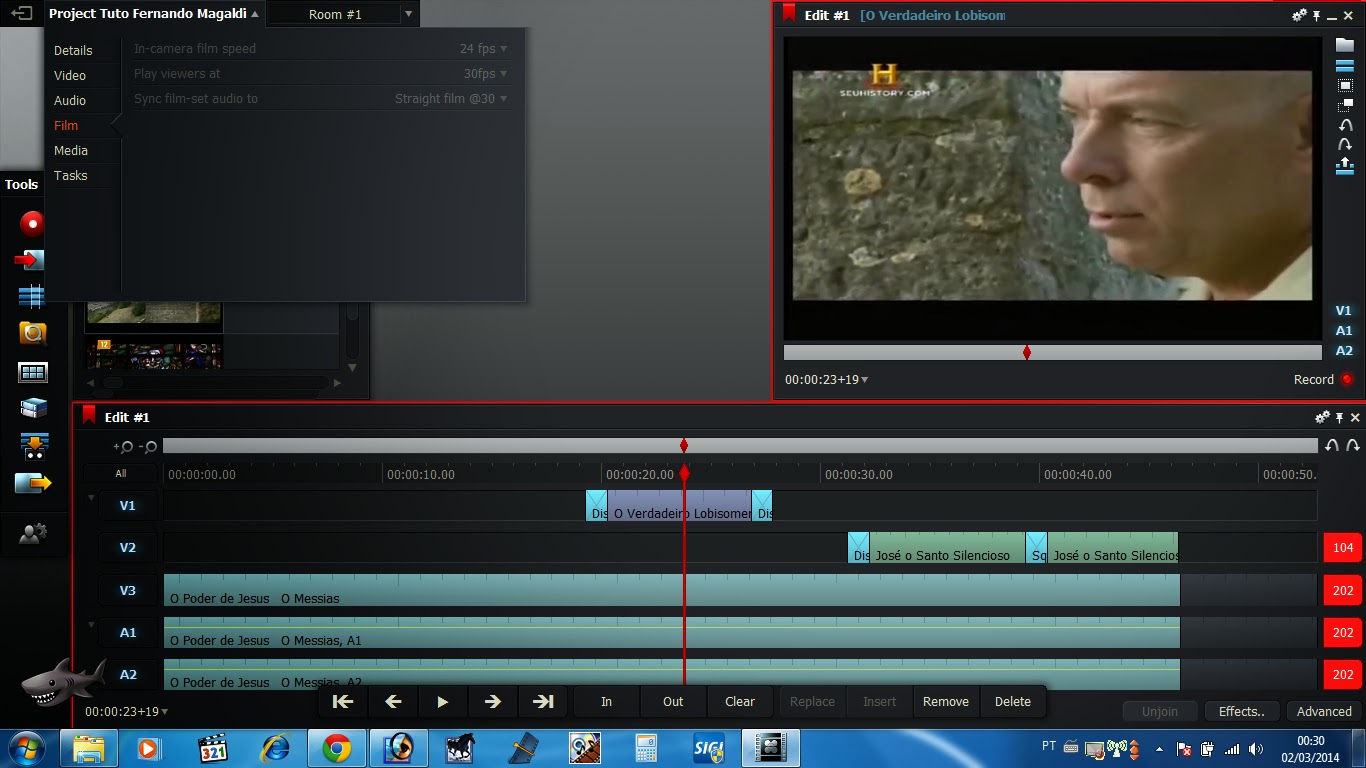Viewport: 1366px width, 768px height.
Task: Open the Effects.. panel
Action: [1242, 712]
